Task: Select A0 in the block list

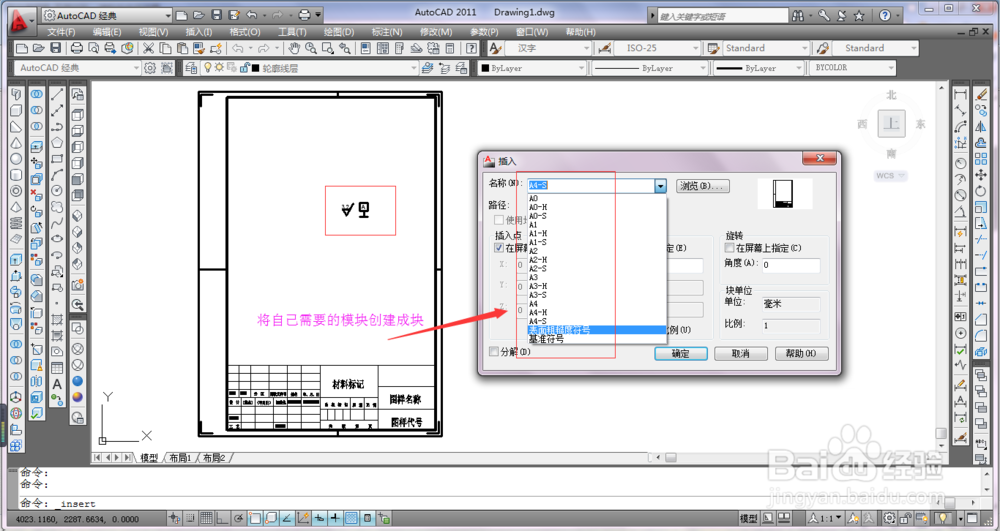Action: coord(596,198)
